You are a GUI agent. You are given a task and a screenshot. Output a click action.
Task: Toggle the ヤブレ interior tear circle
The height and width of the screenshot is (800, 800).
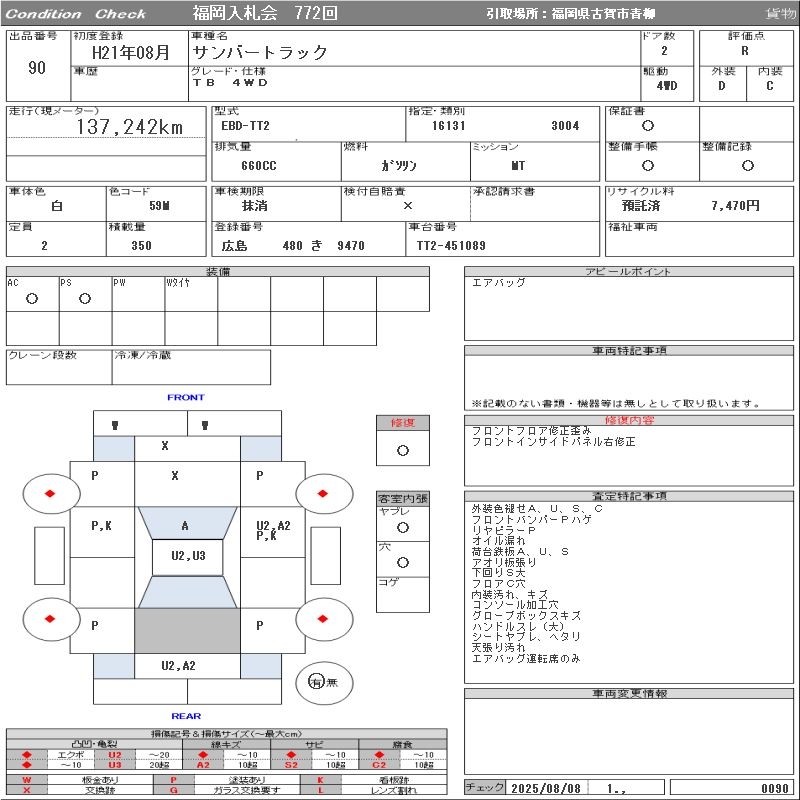pos(403,527)
